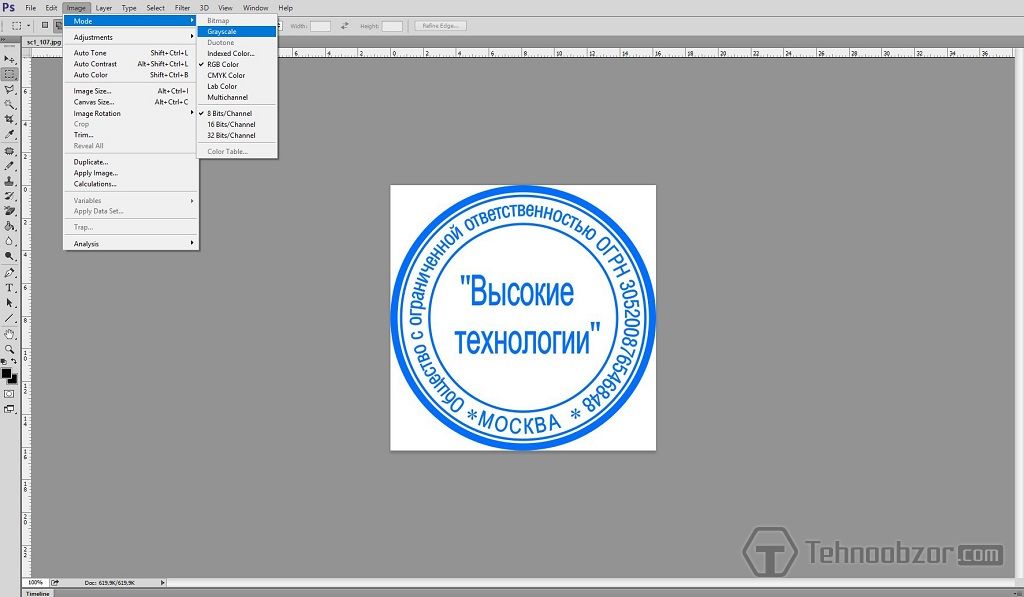The image size is (1024, 597).
Task: Click the background color swatch
Action: (14, 379)
